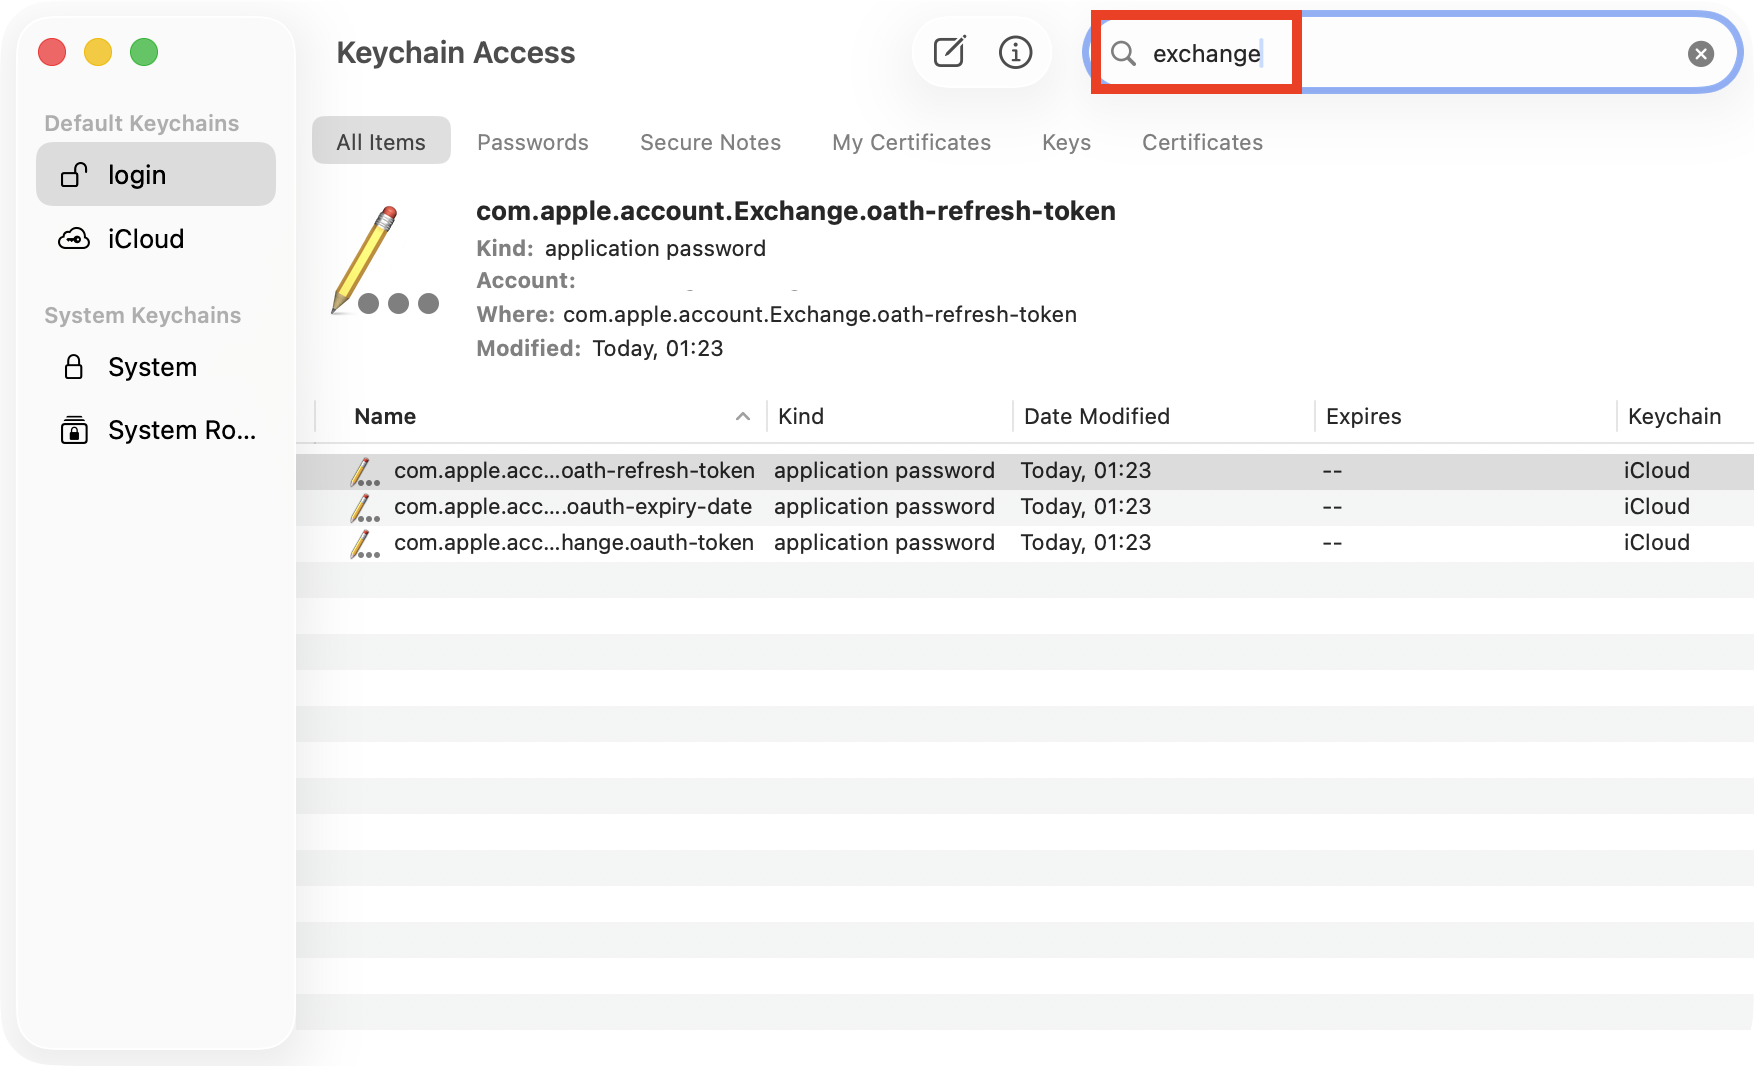The width and height of the screenshot is (1754, 1066).
Task: Click the magnifying glass in the search field
Action: [1124, 54]
